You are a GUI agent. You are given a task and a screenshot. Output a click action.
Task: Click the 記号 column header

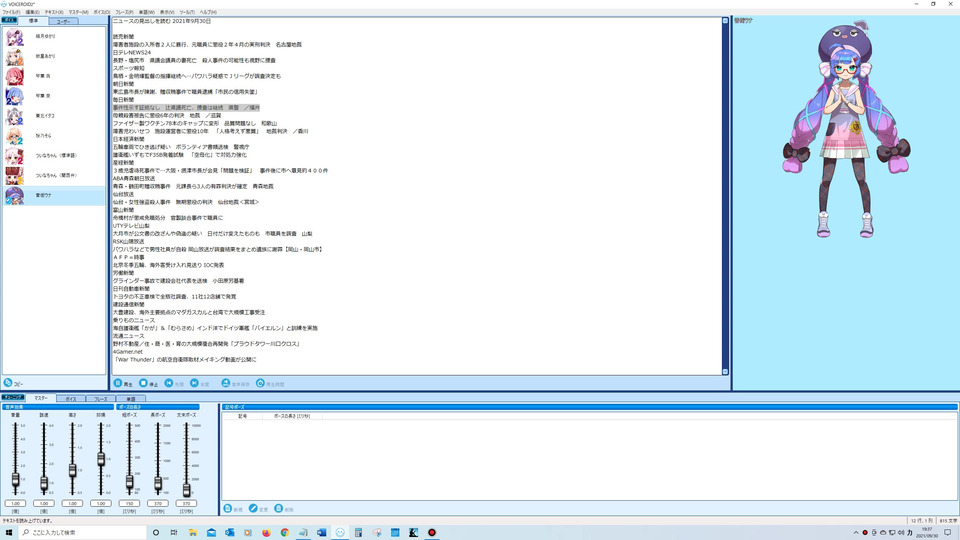pyautogui.click(x=242, y=416)
